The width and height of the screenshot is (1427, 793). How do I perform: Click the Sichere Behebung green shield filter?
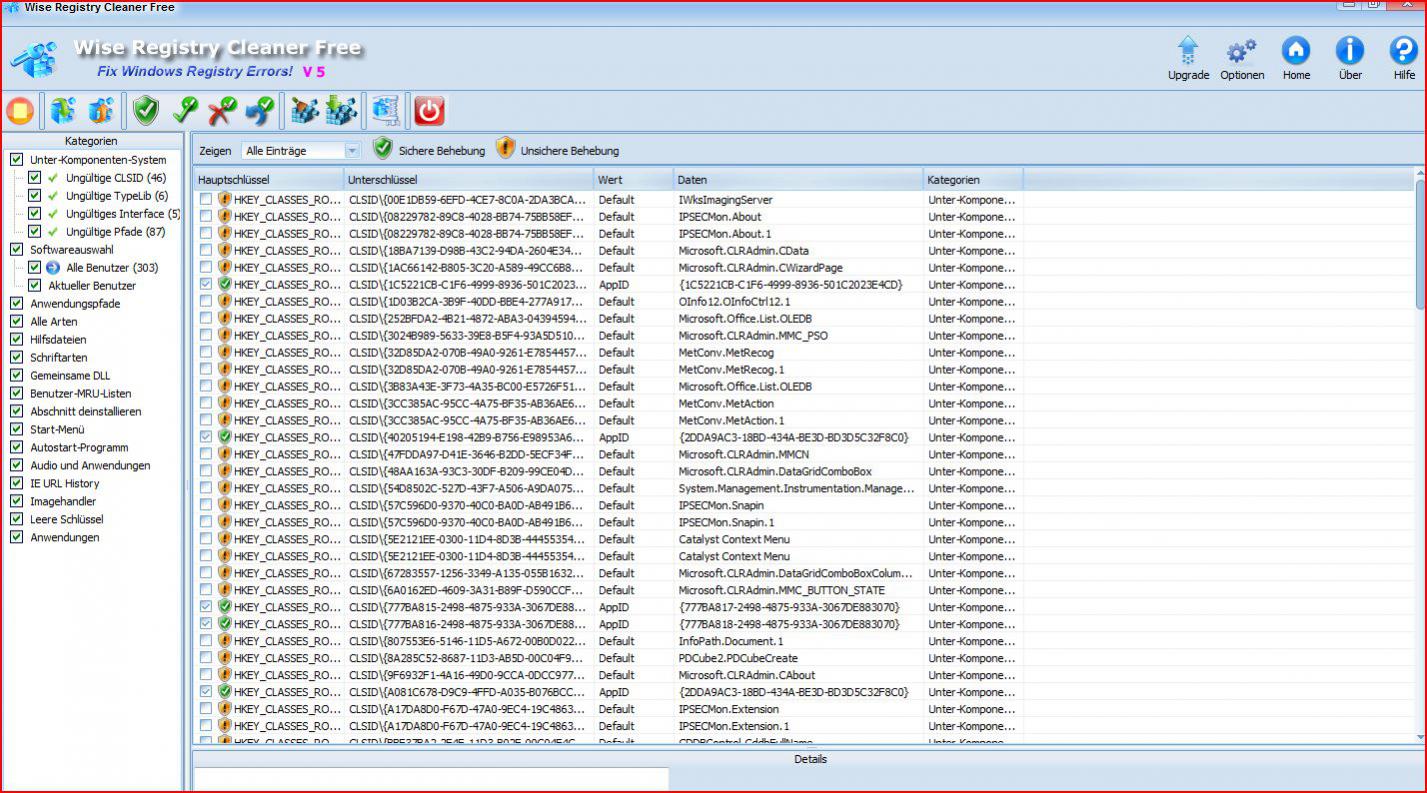click(383, 149)
